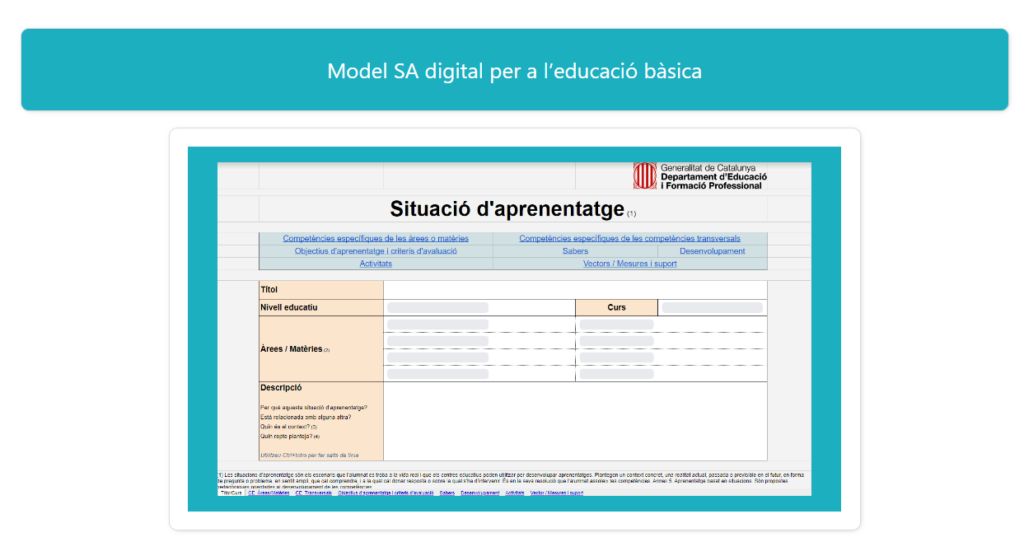Image resolution: width=1024 pixels, height=542 pixels.
Task: Open the Nivell educatiu dropdown
Action: (438, 308)
